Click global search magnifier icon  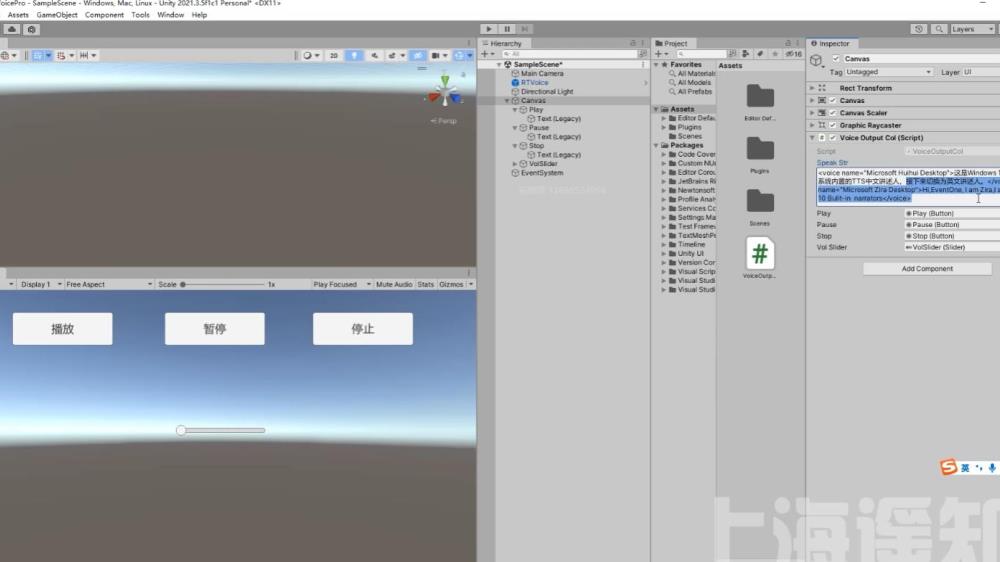pos(939,29)
